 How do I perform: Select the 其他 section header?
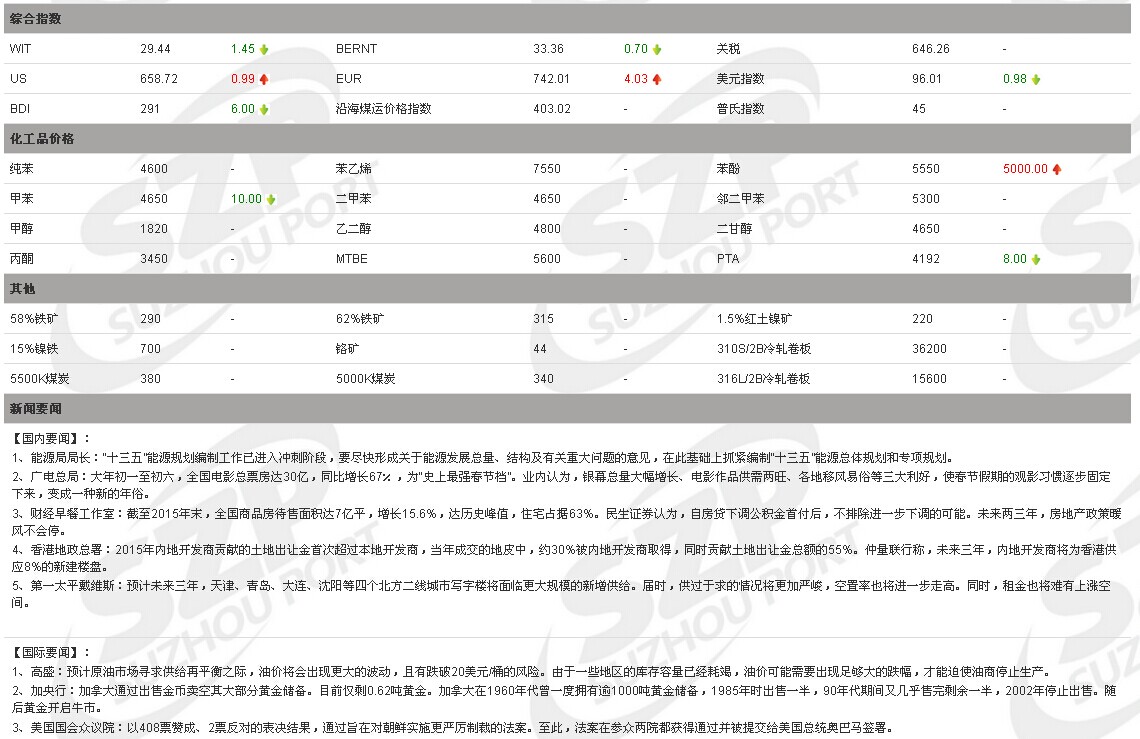pos(567,289)
